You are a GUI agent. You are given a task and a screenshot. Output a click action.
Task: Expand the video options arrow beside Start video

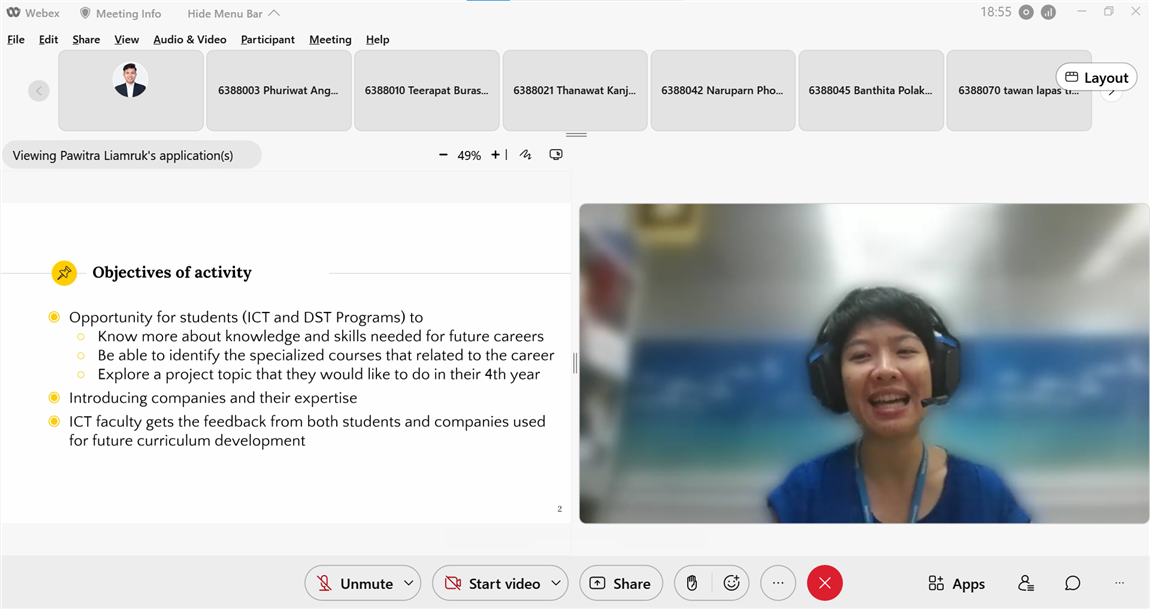(x=555, y=583)
